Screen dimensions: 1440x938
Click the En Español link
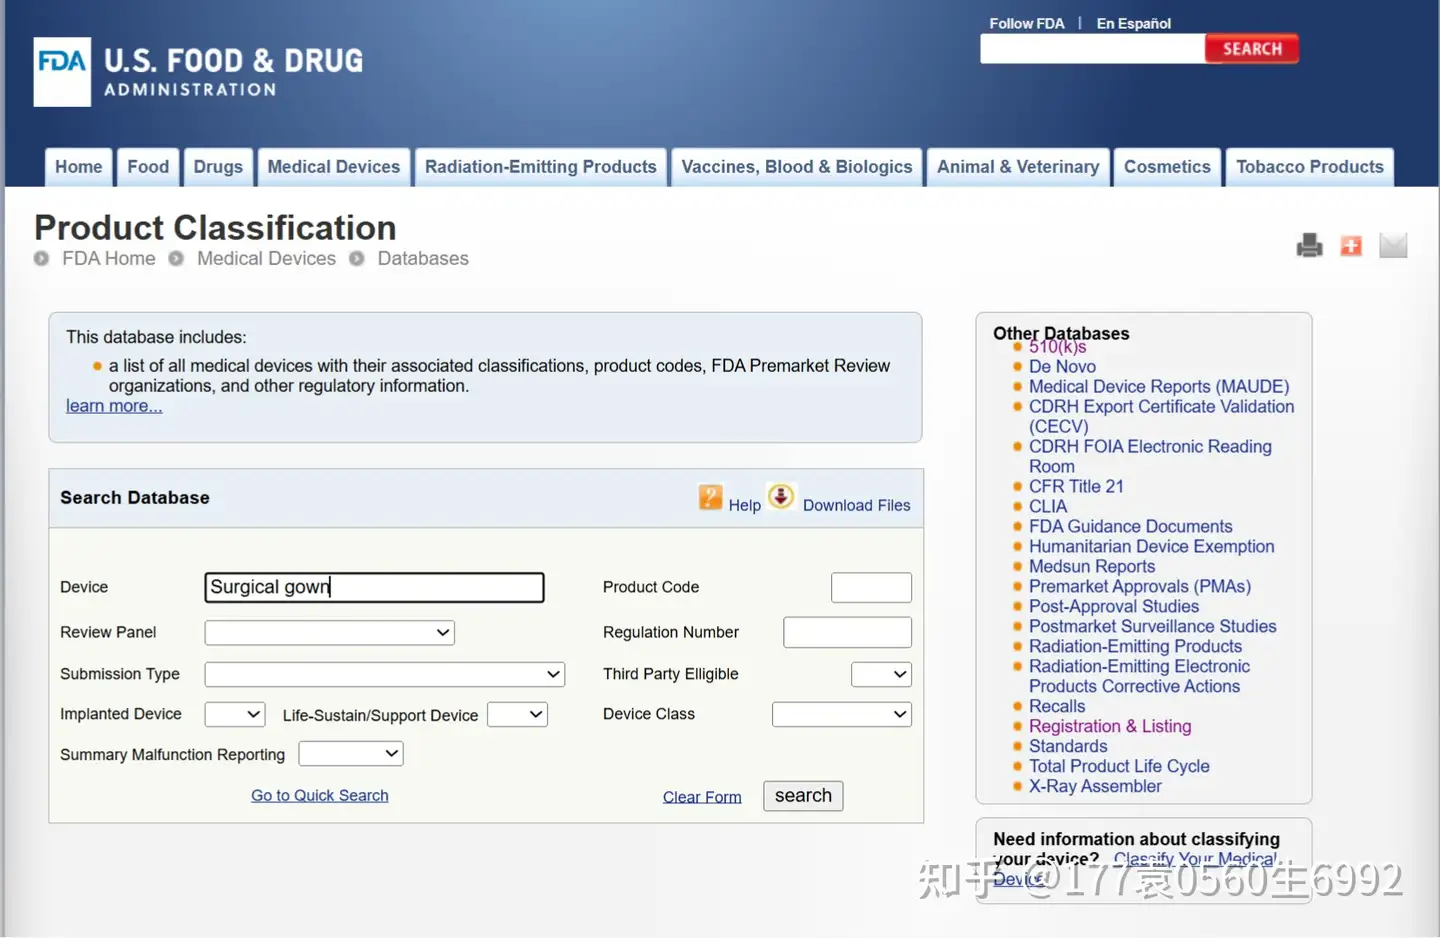click(x=1134, y=23)
